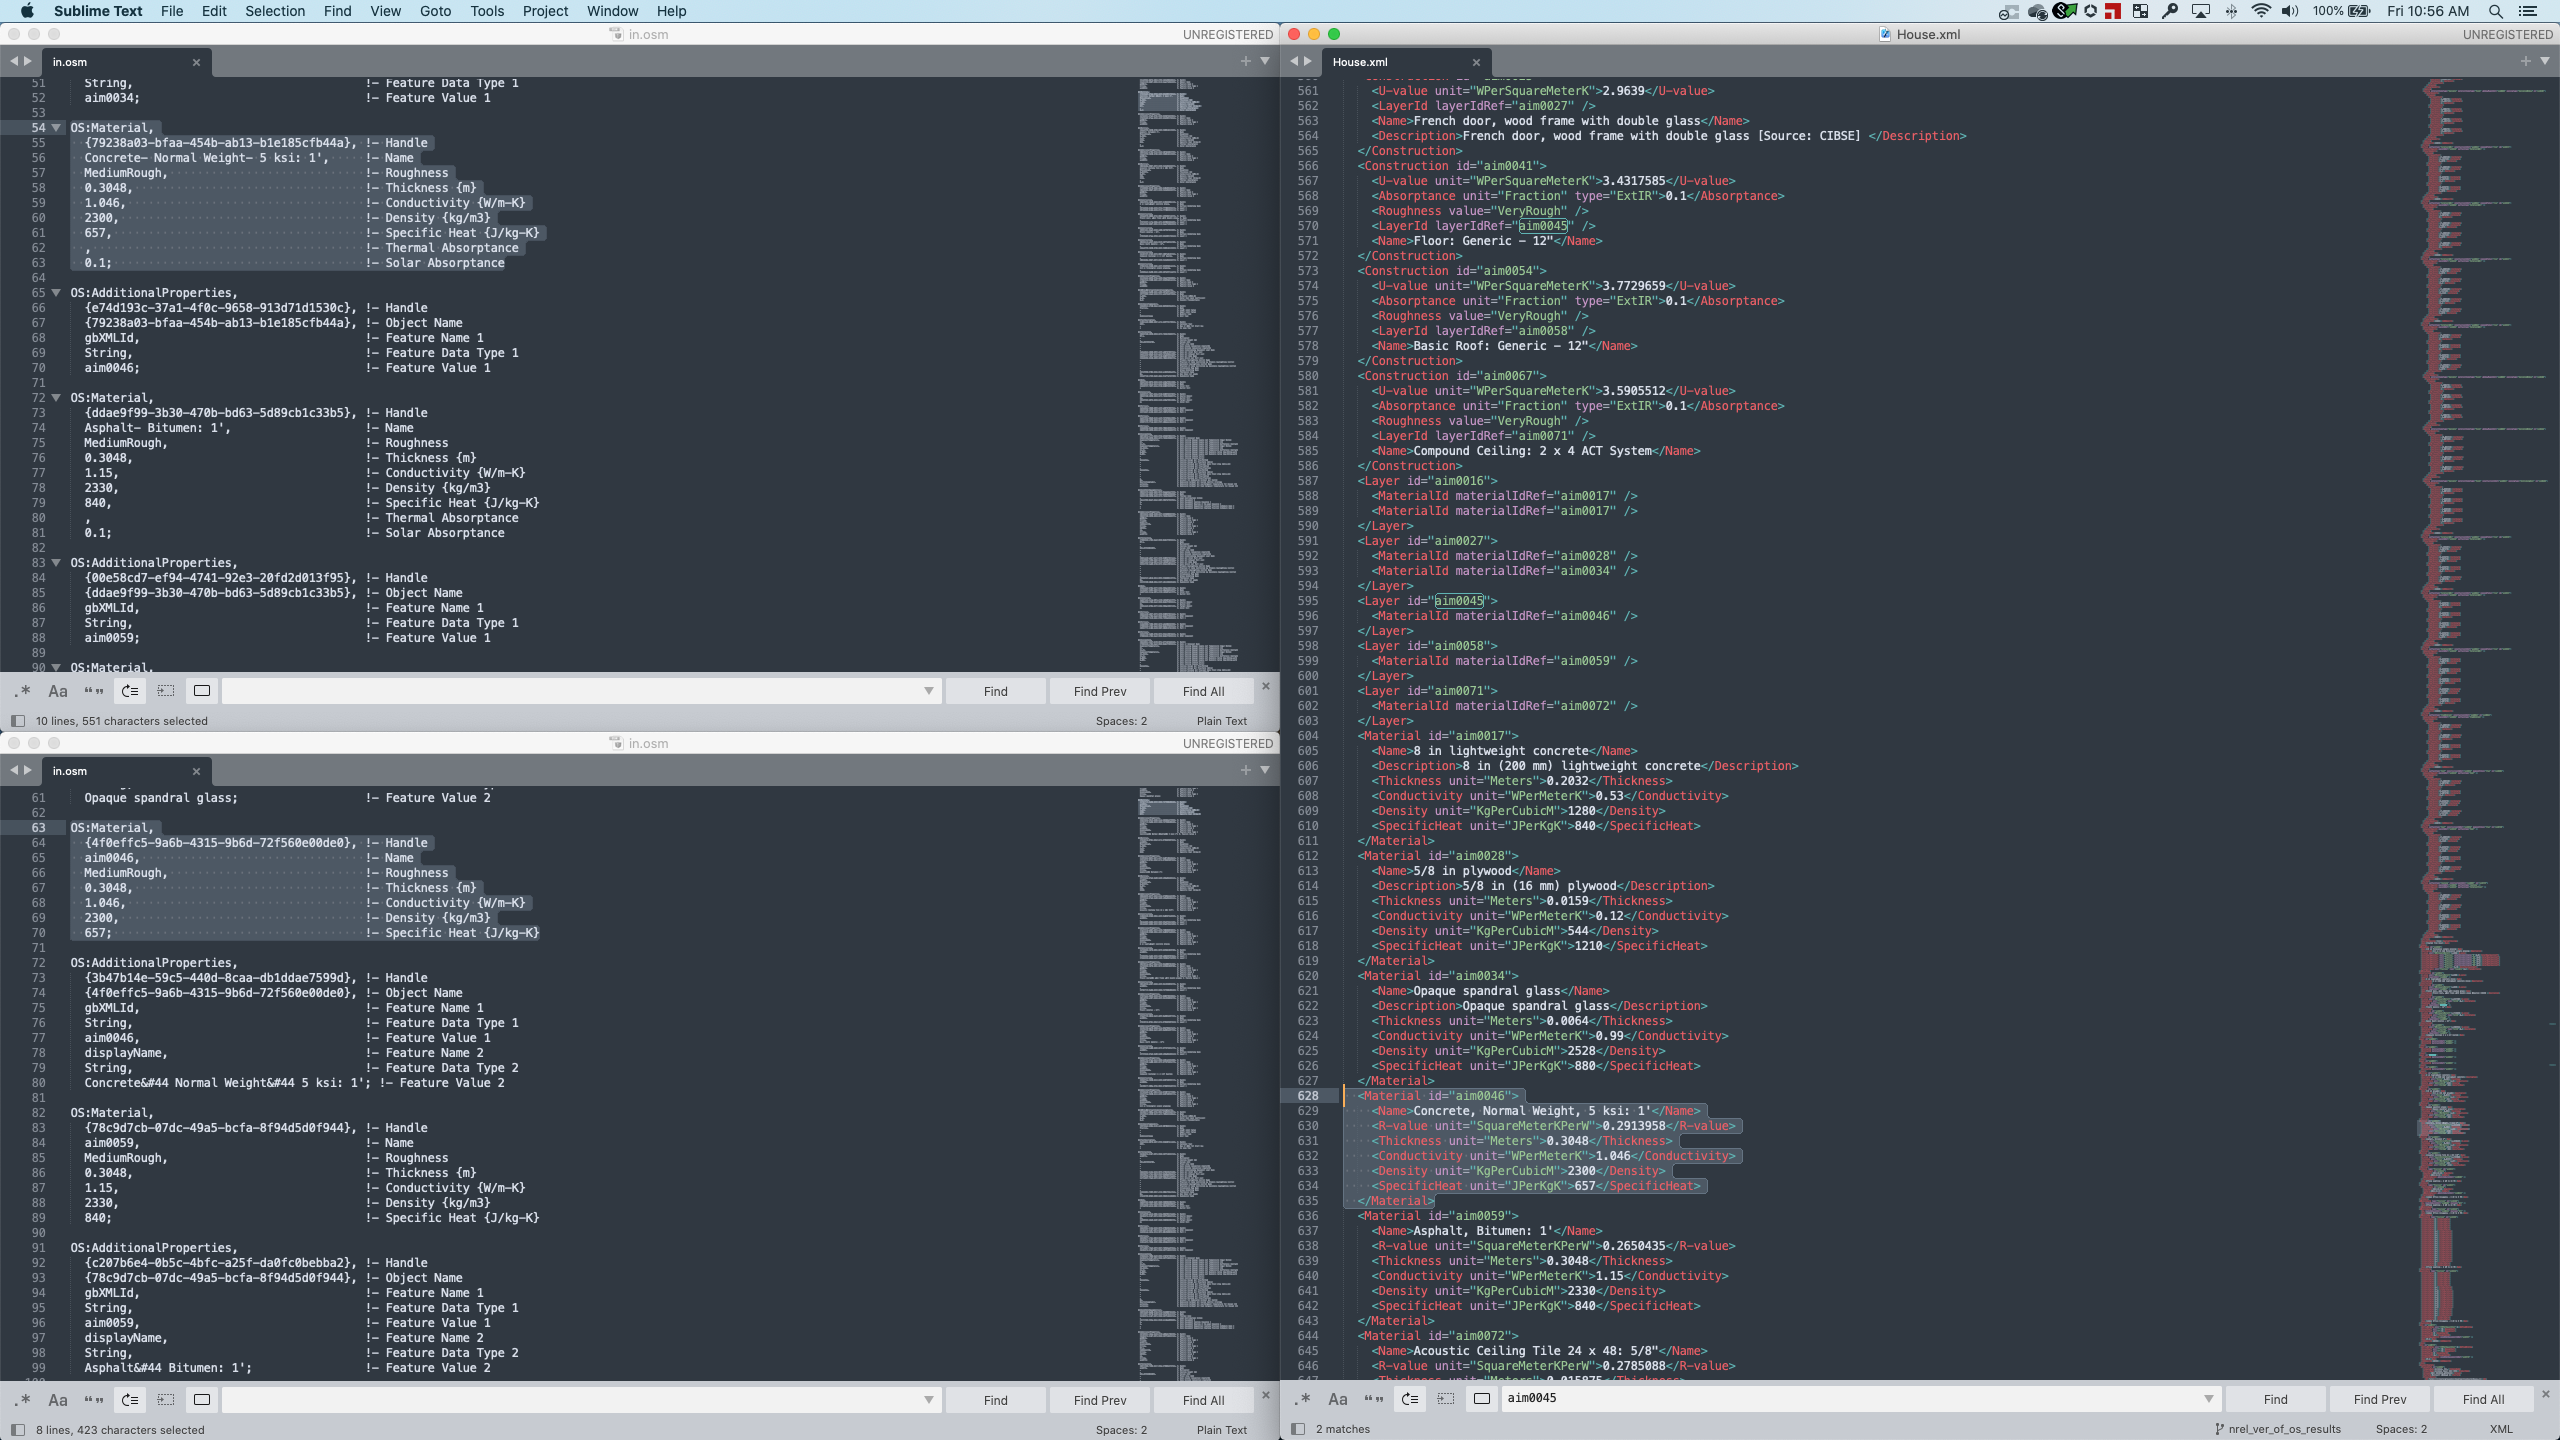Collapse the OS:Material fold at line 54
Viewport: 2560px width, 1440px height.
point(56,127)
